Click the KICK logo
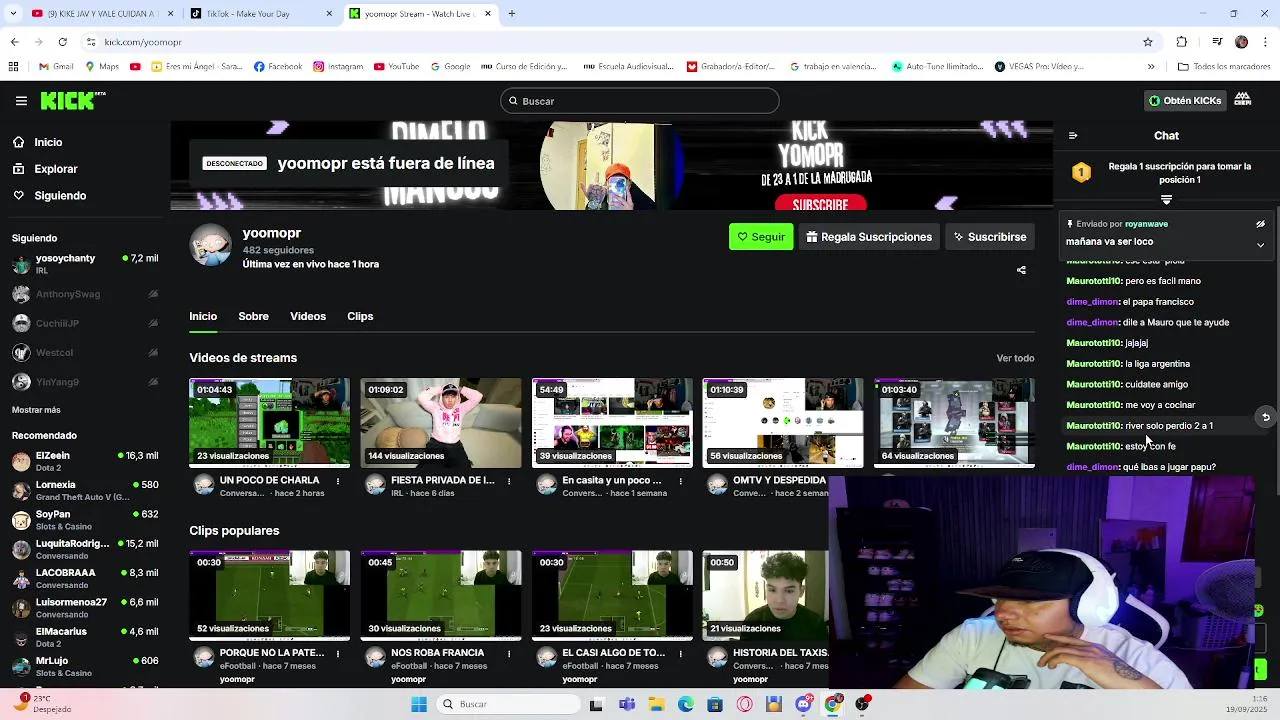1280x720 pixels. click(x=73, y=100)
